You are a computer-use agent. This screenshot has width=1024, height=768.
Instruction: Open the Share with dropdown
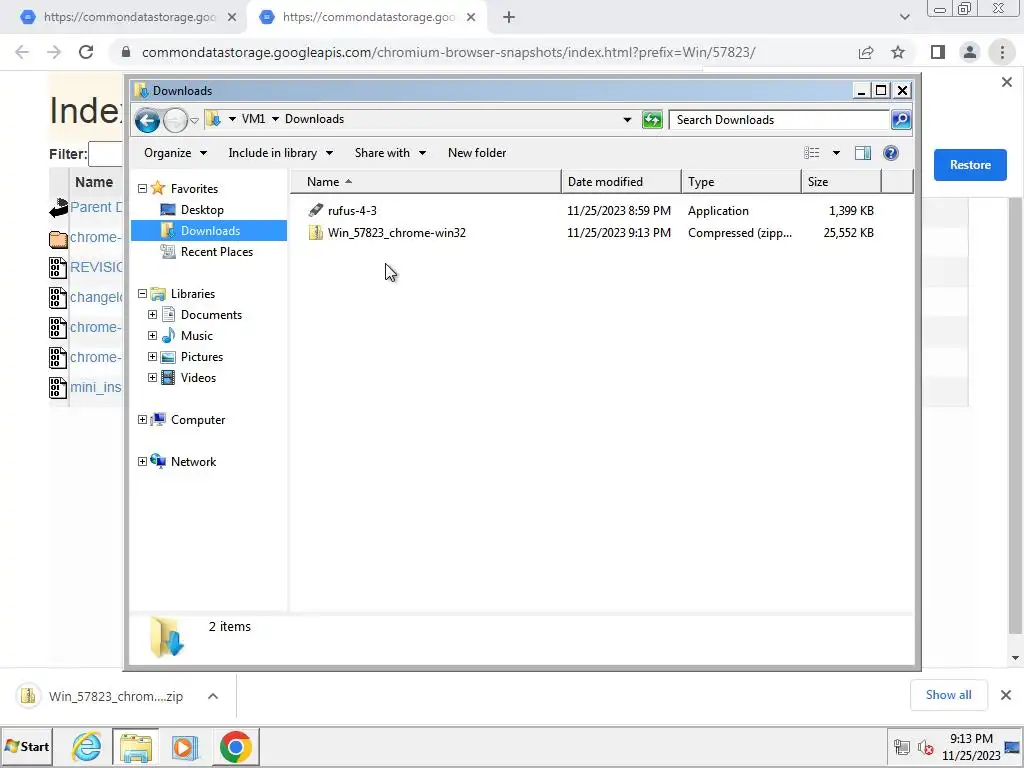tap(390, 153)
